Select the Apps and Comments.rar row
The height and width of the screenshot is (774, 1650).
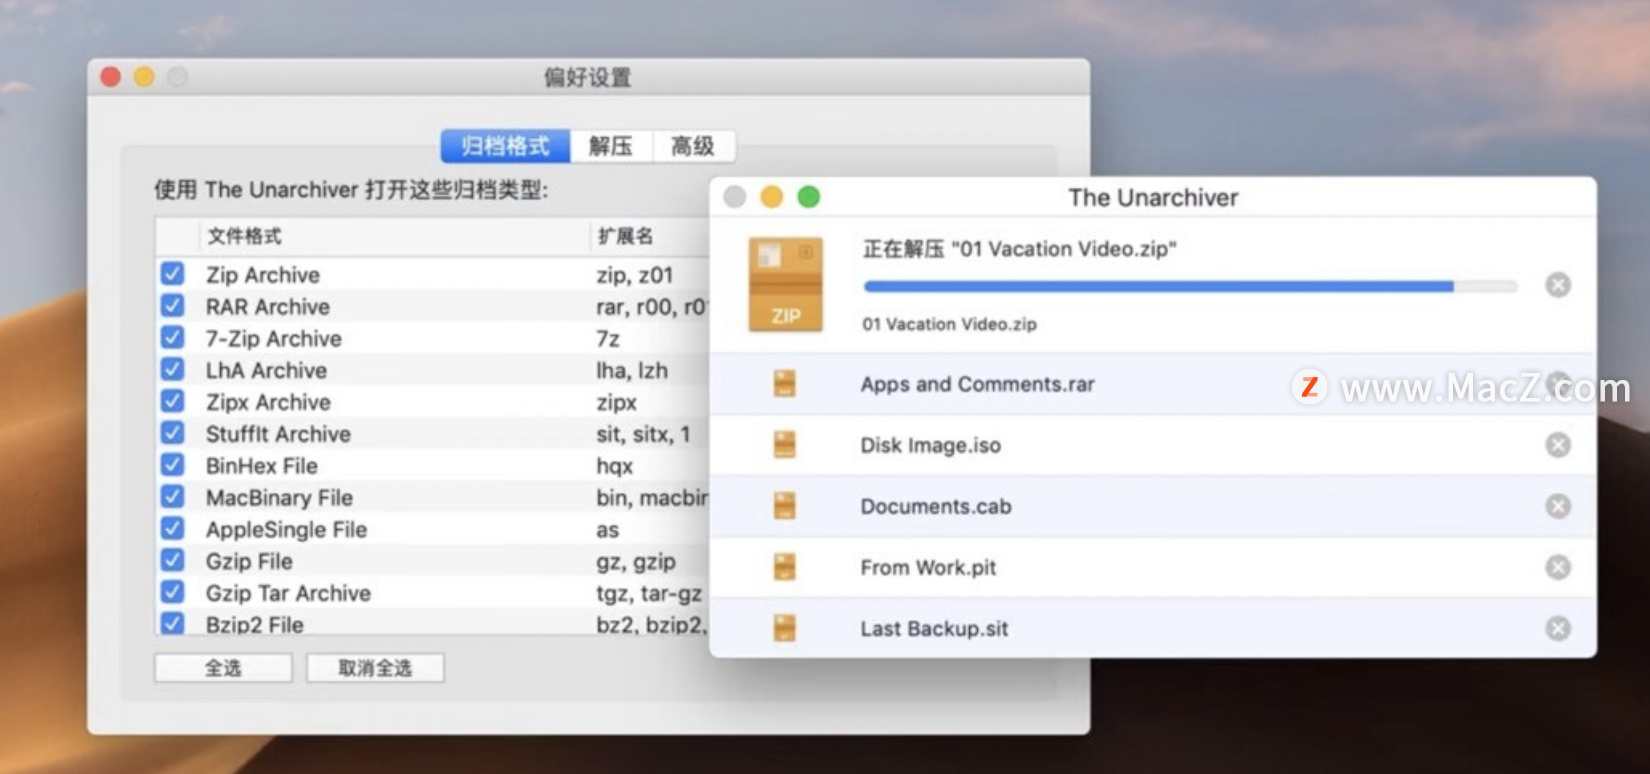click(1152, 384)
